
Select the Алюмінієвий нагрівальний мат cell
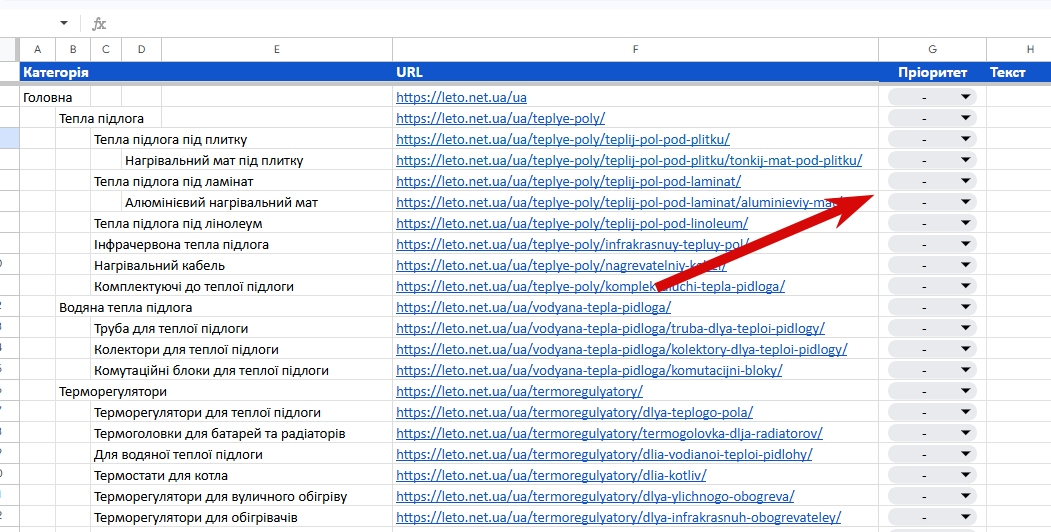coord(221,202)
